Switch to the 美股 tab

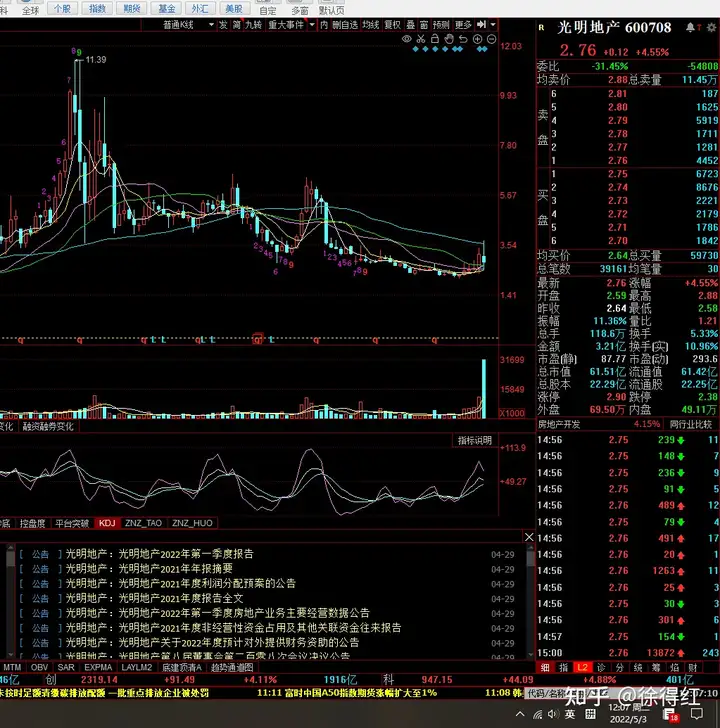click(234, 8)
